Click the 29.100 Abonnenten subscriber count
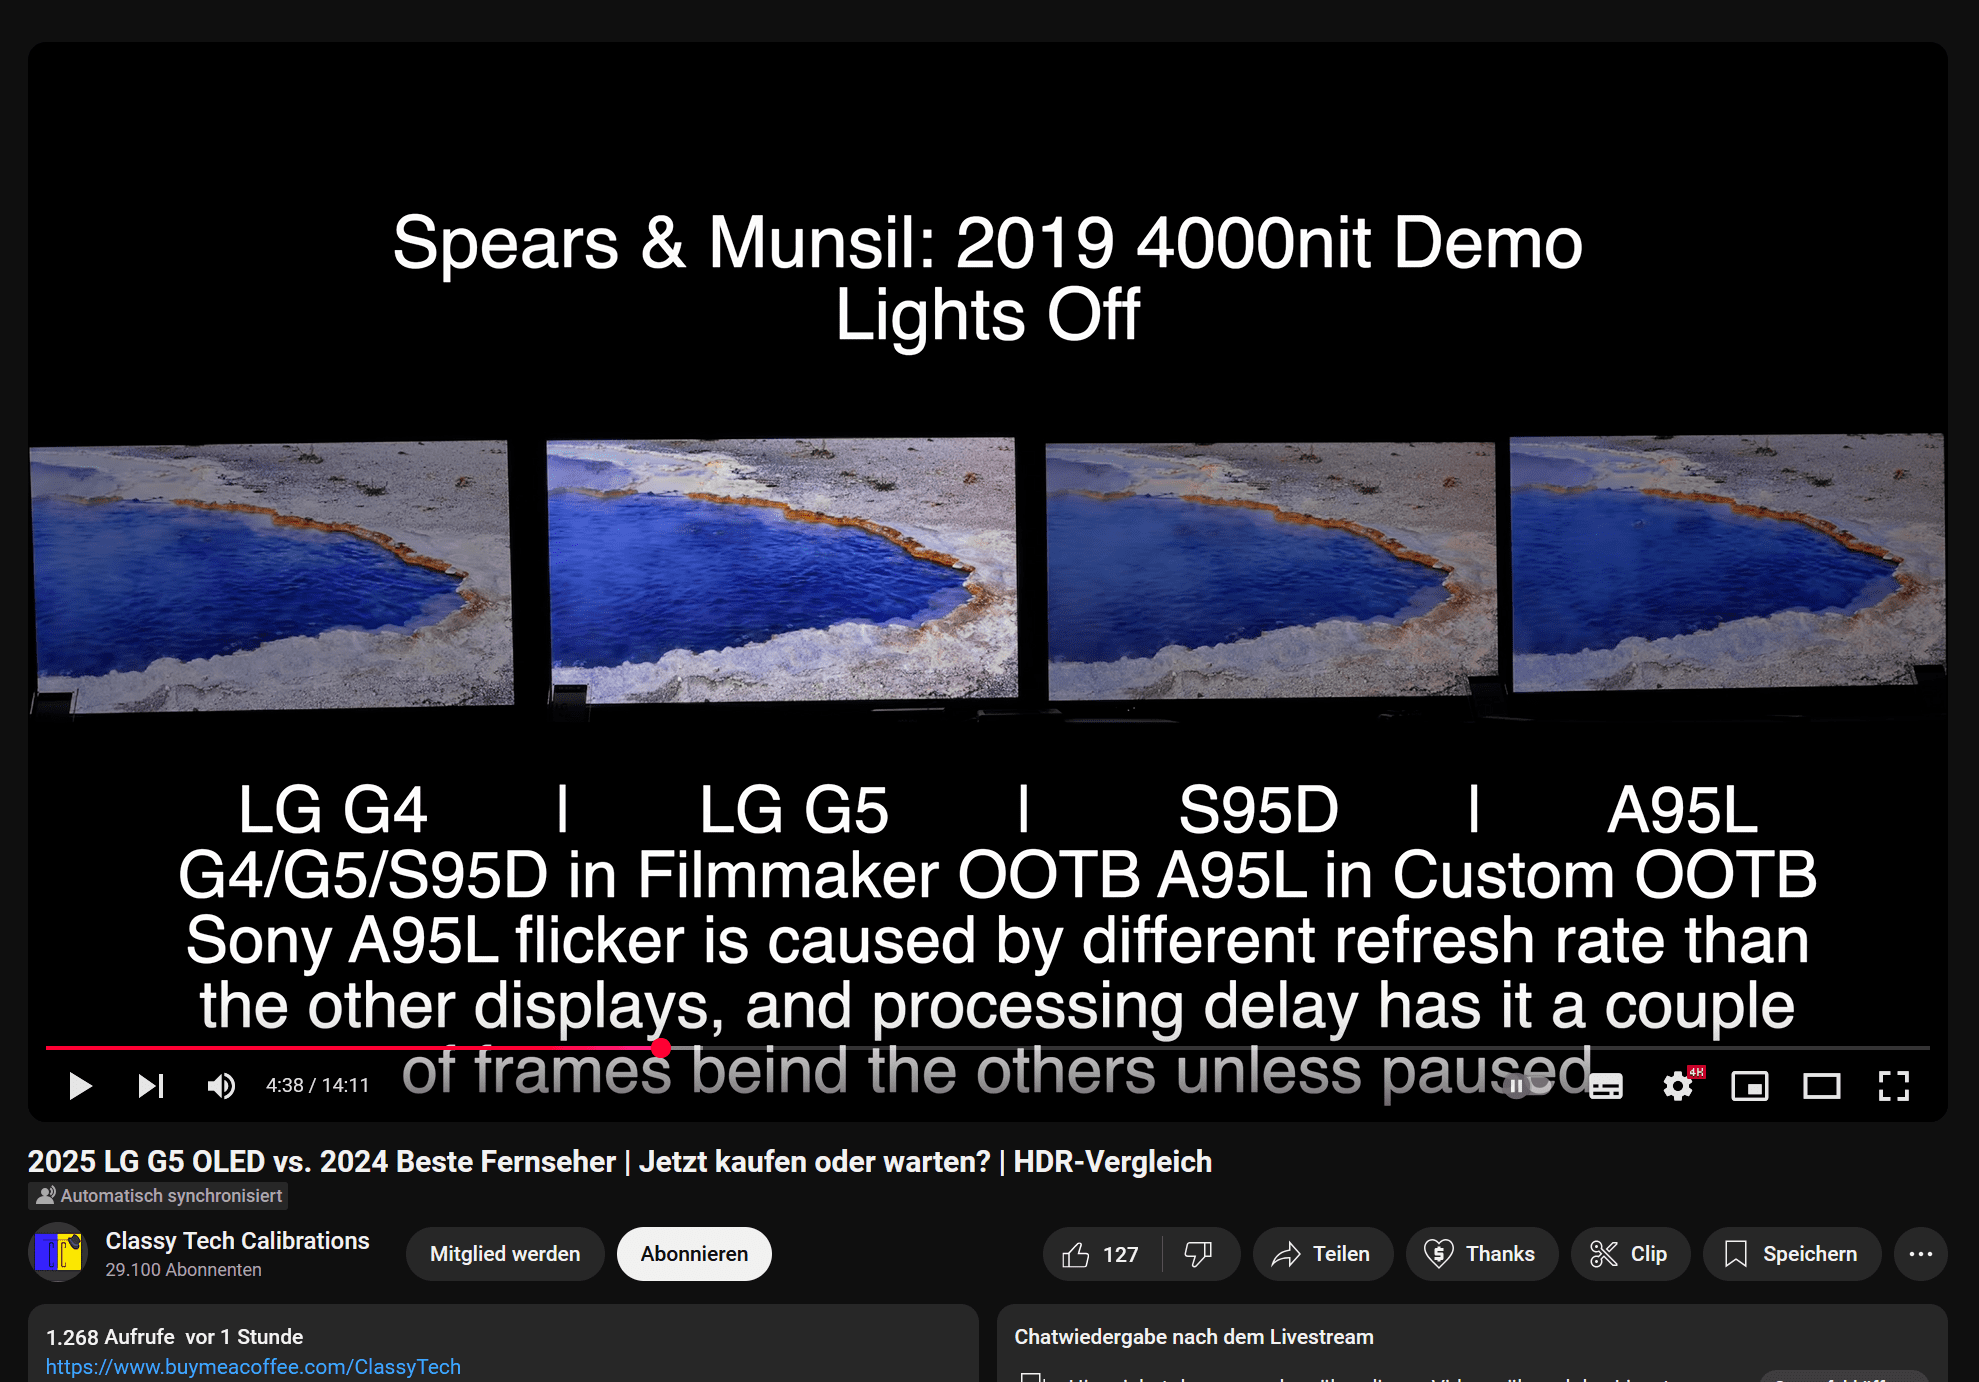 click(183, 1270)
